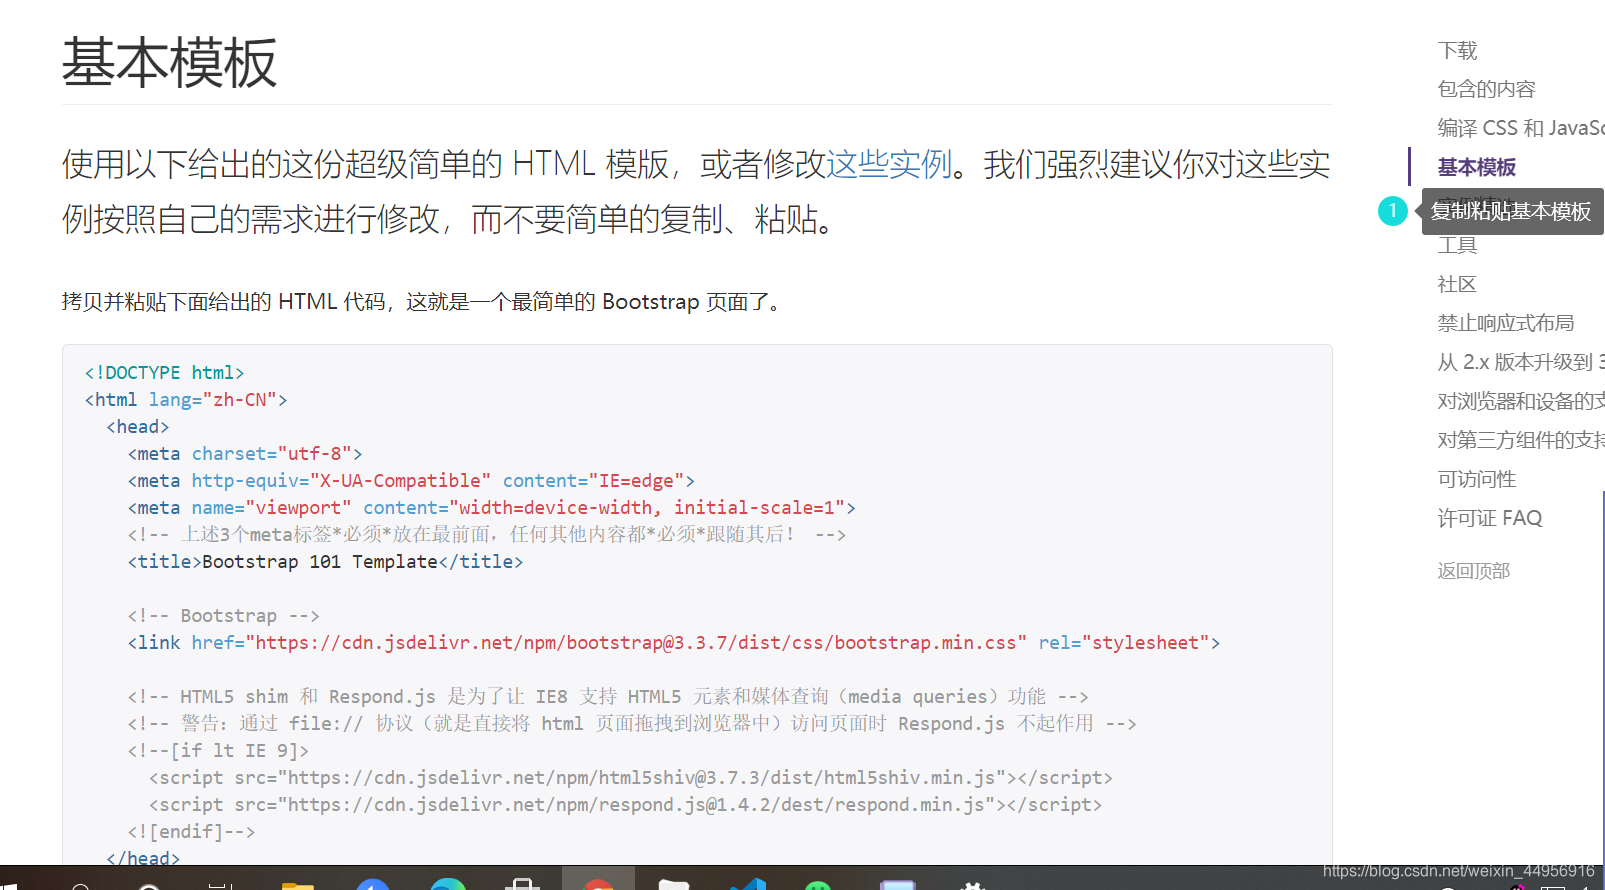Click the X-UA-Compatible meta line
Image resolution: width=1605 pixels, height=890 pixels.
click(x=411, y=480)
